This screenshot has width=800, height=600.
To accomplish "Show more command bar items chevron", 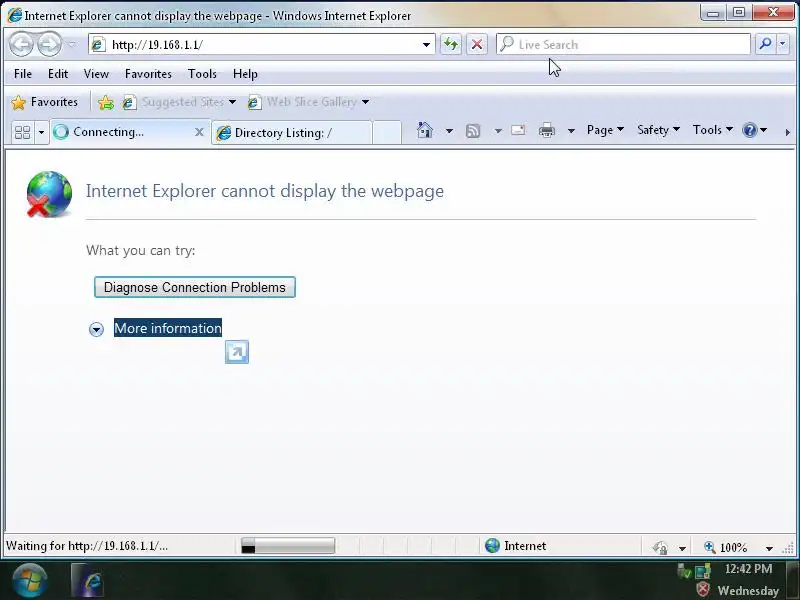I will coord(787,132).
